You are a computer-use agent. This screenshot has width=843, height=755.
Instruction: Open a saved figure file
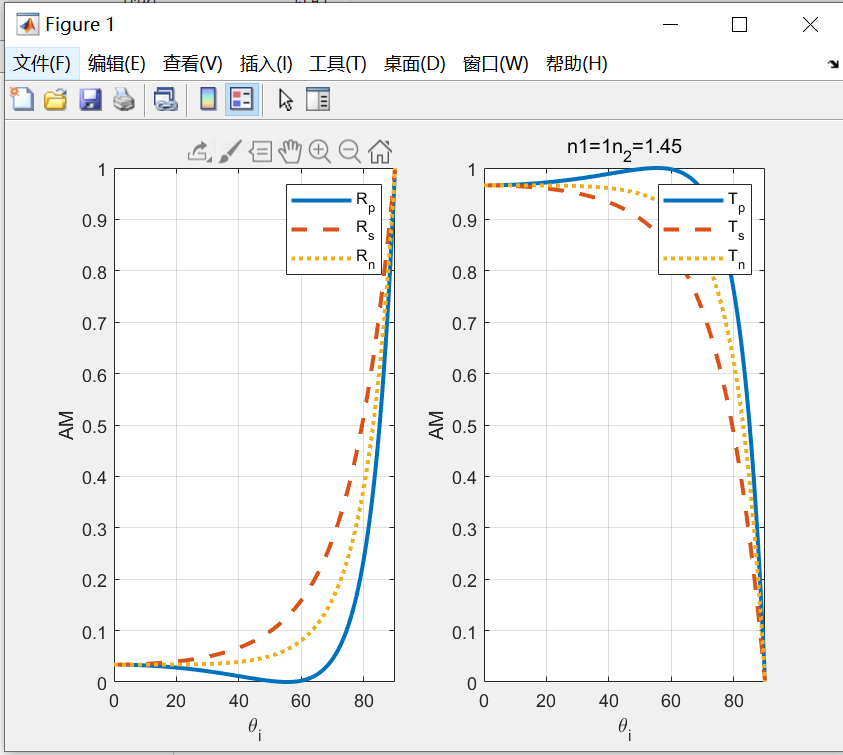point(56,99)
